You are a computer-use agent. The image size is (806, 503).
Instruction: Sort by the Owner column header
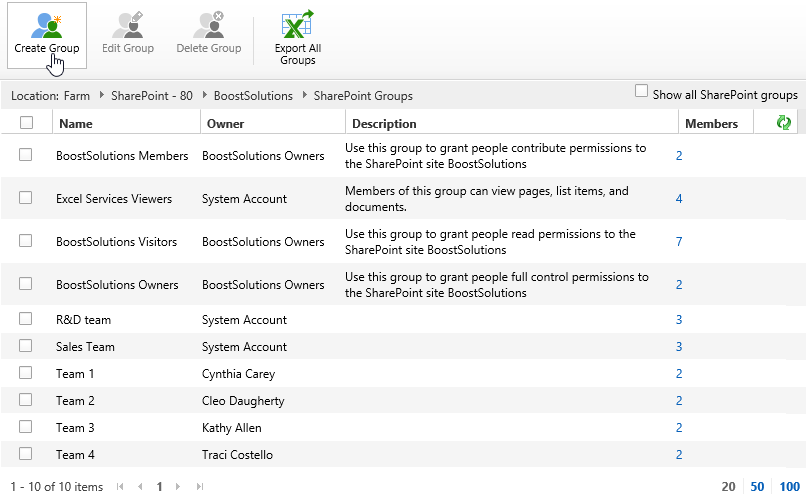225,124
